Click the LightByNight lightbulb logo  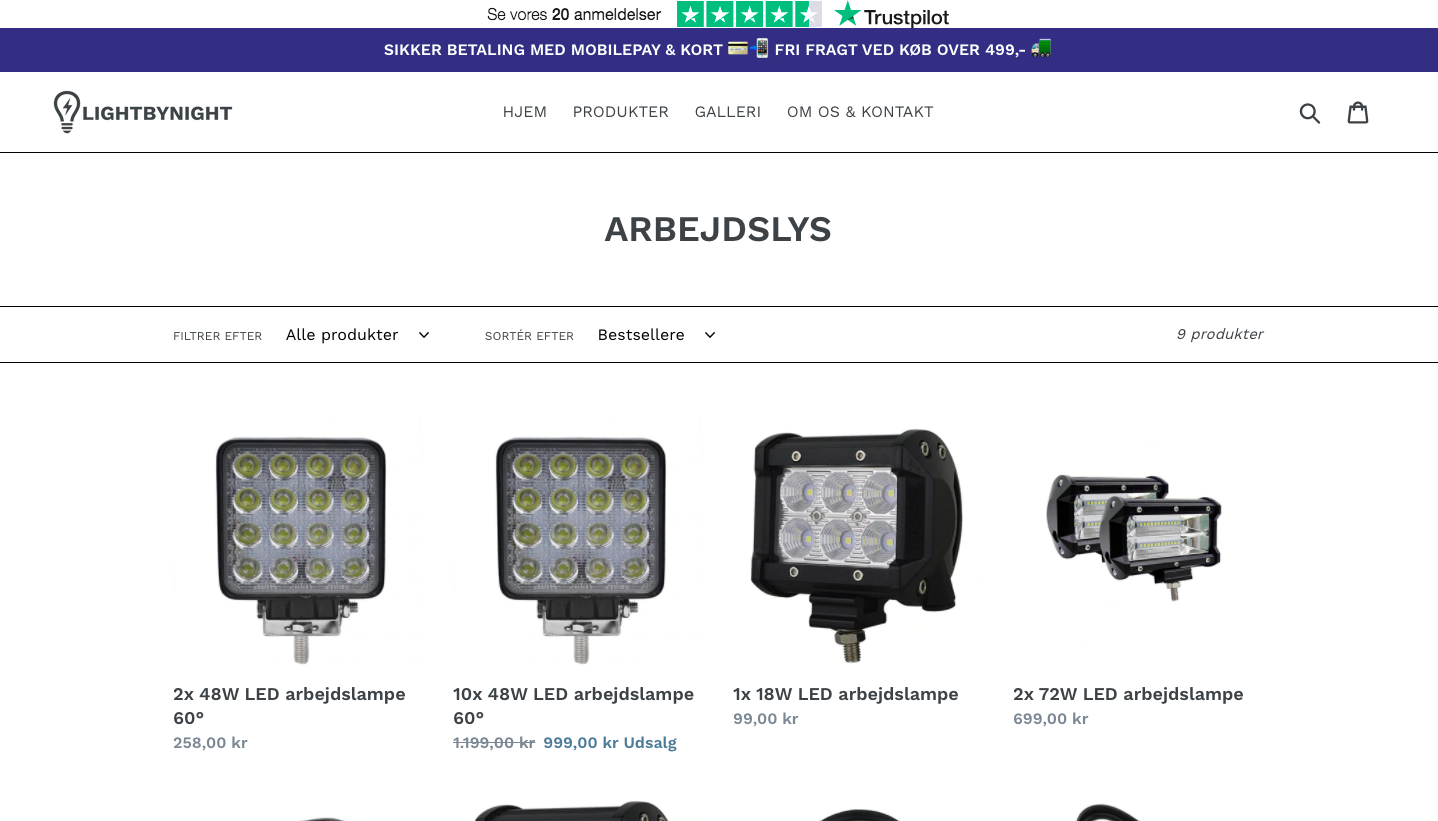click(x=143, y=112)
